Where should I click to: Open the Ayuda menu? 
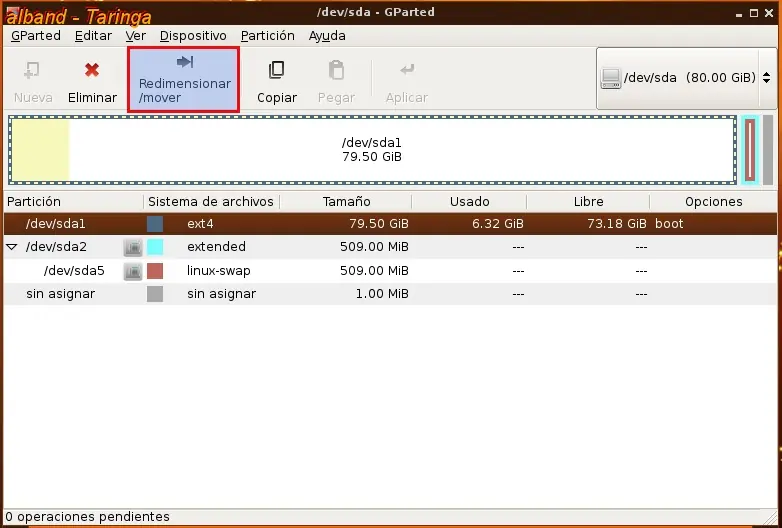point(327,36)
